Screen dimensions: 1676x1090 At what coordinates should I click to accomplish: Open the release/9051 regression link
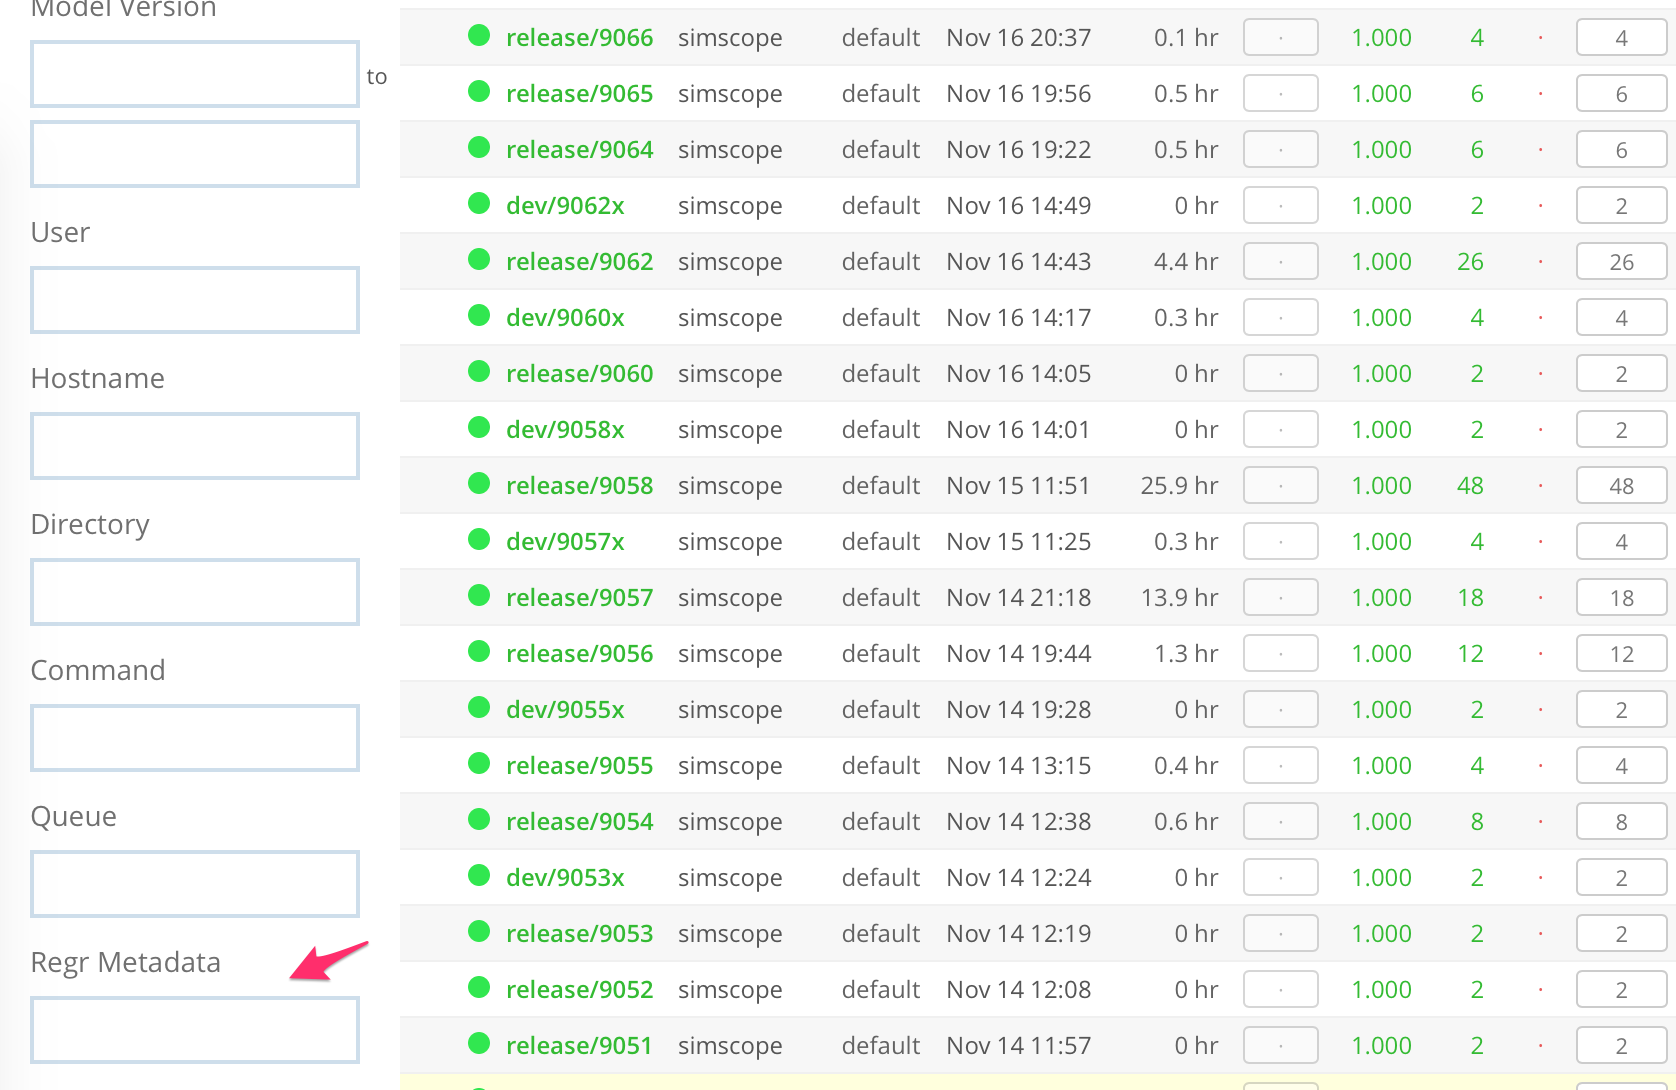(579, 1046)
